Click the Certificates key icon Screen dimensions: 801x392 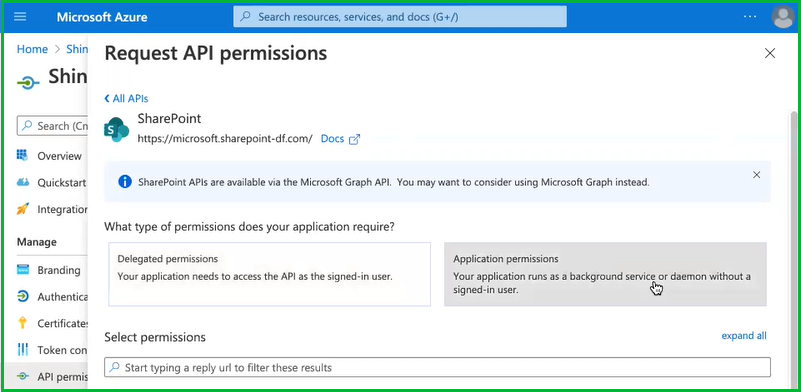22,323
